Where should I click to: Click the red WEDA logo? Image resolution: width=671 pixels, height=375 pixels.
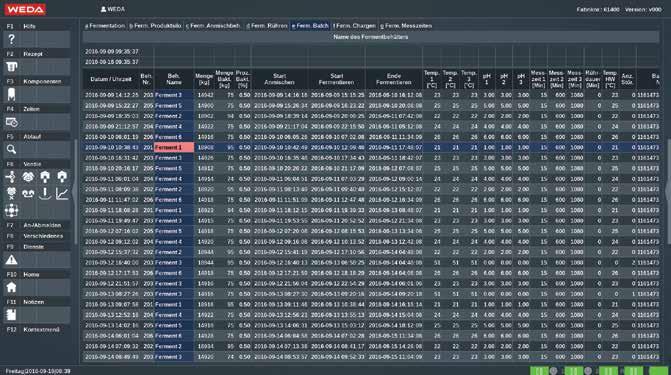25,9
